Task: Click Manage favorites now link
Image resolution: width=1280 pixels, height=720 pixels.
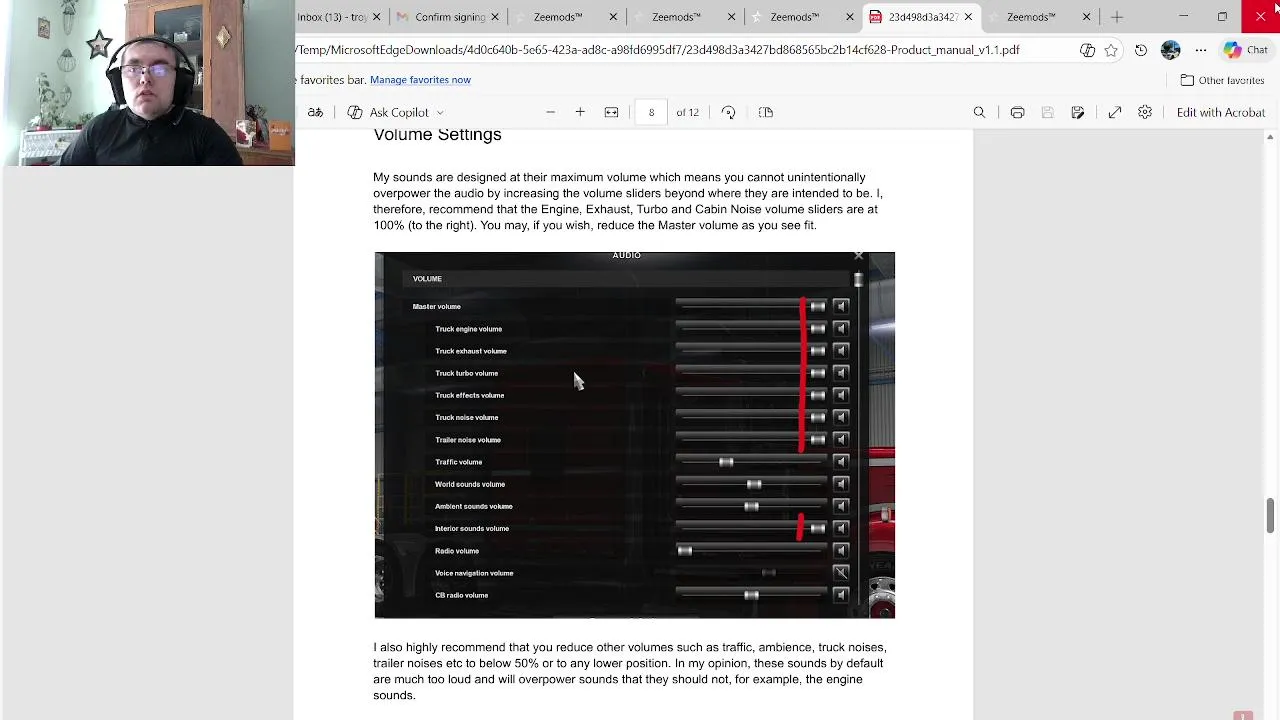Action: (420, 80)
